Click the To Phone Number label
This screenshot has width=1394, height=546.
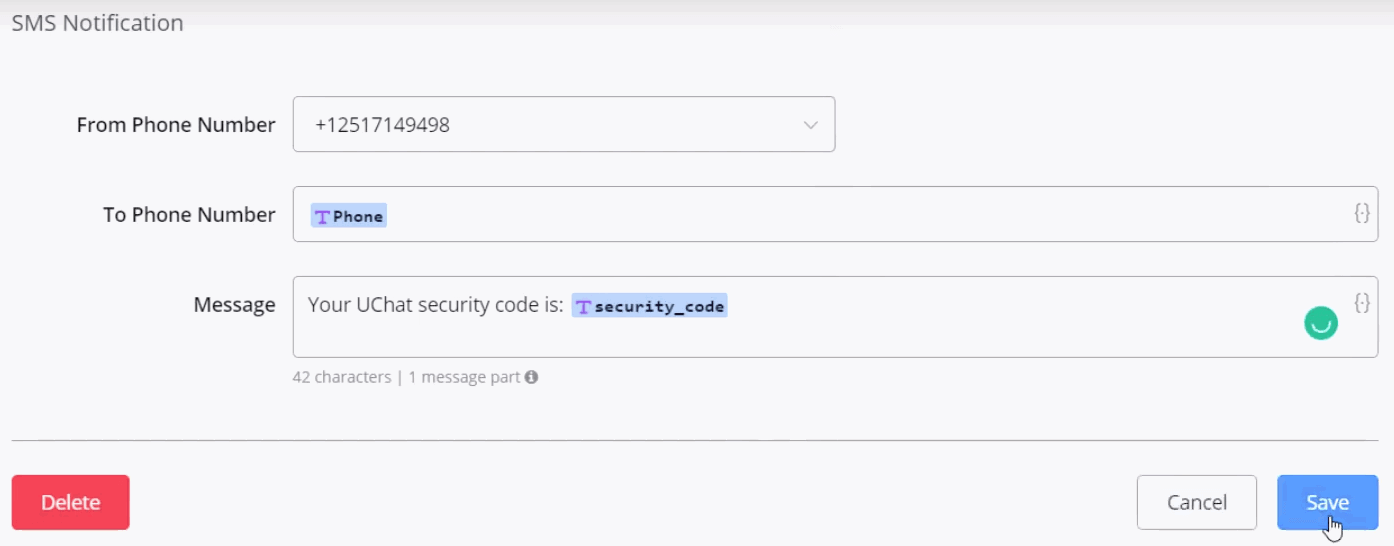click(189, 215)
